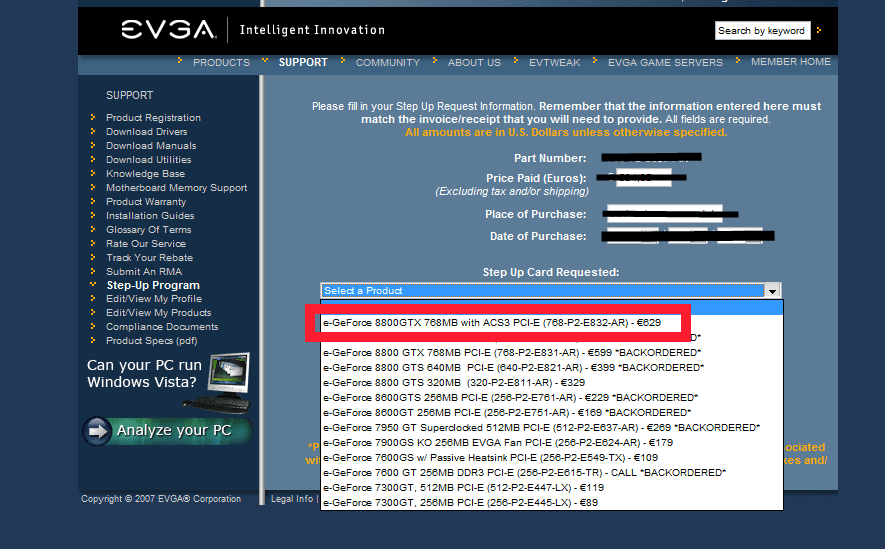Screen dimensions: 885x549
Task: Collapse the Step Up Card dropdown arrow
Action: pos(772,291)
